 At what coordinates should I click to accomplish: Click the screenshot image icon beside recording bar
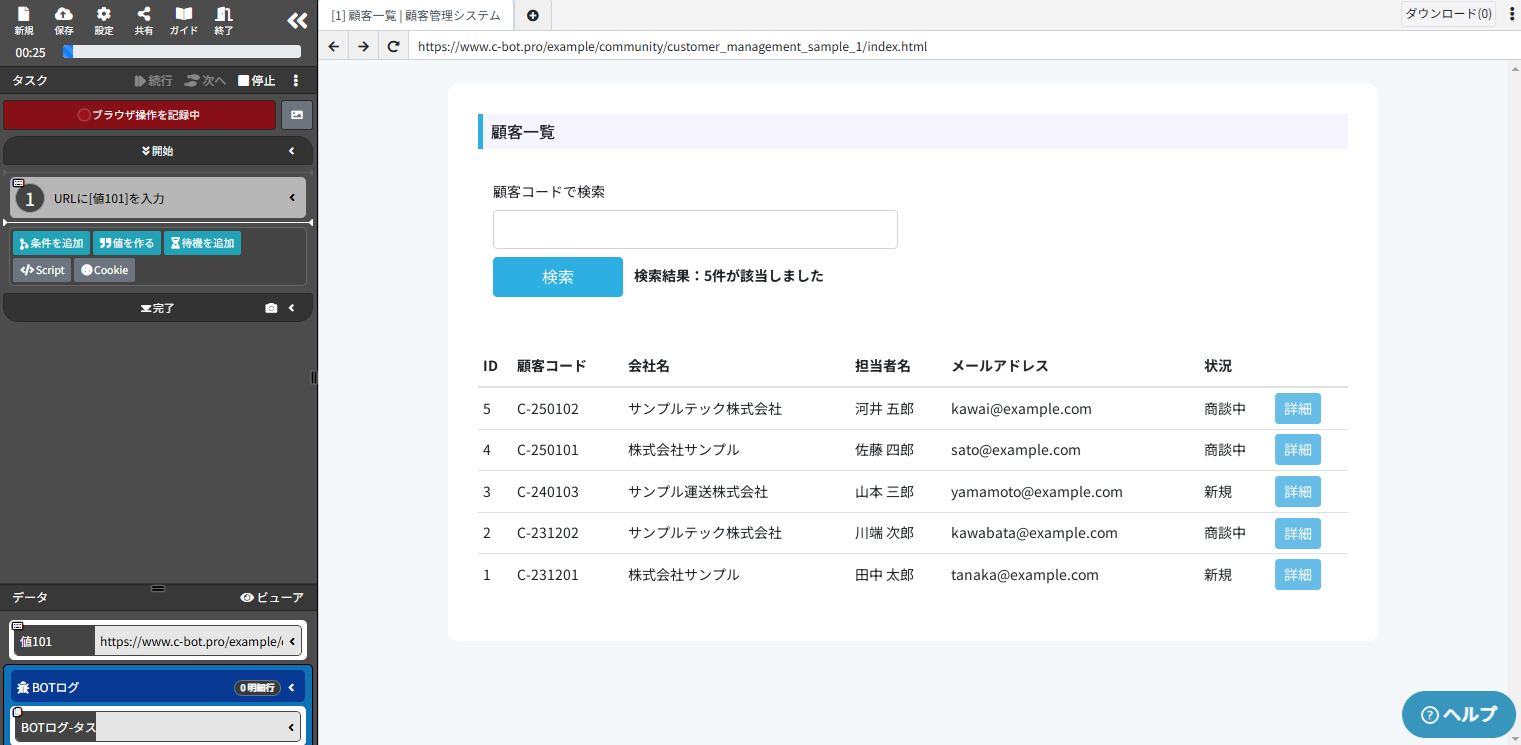(297, 115)
